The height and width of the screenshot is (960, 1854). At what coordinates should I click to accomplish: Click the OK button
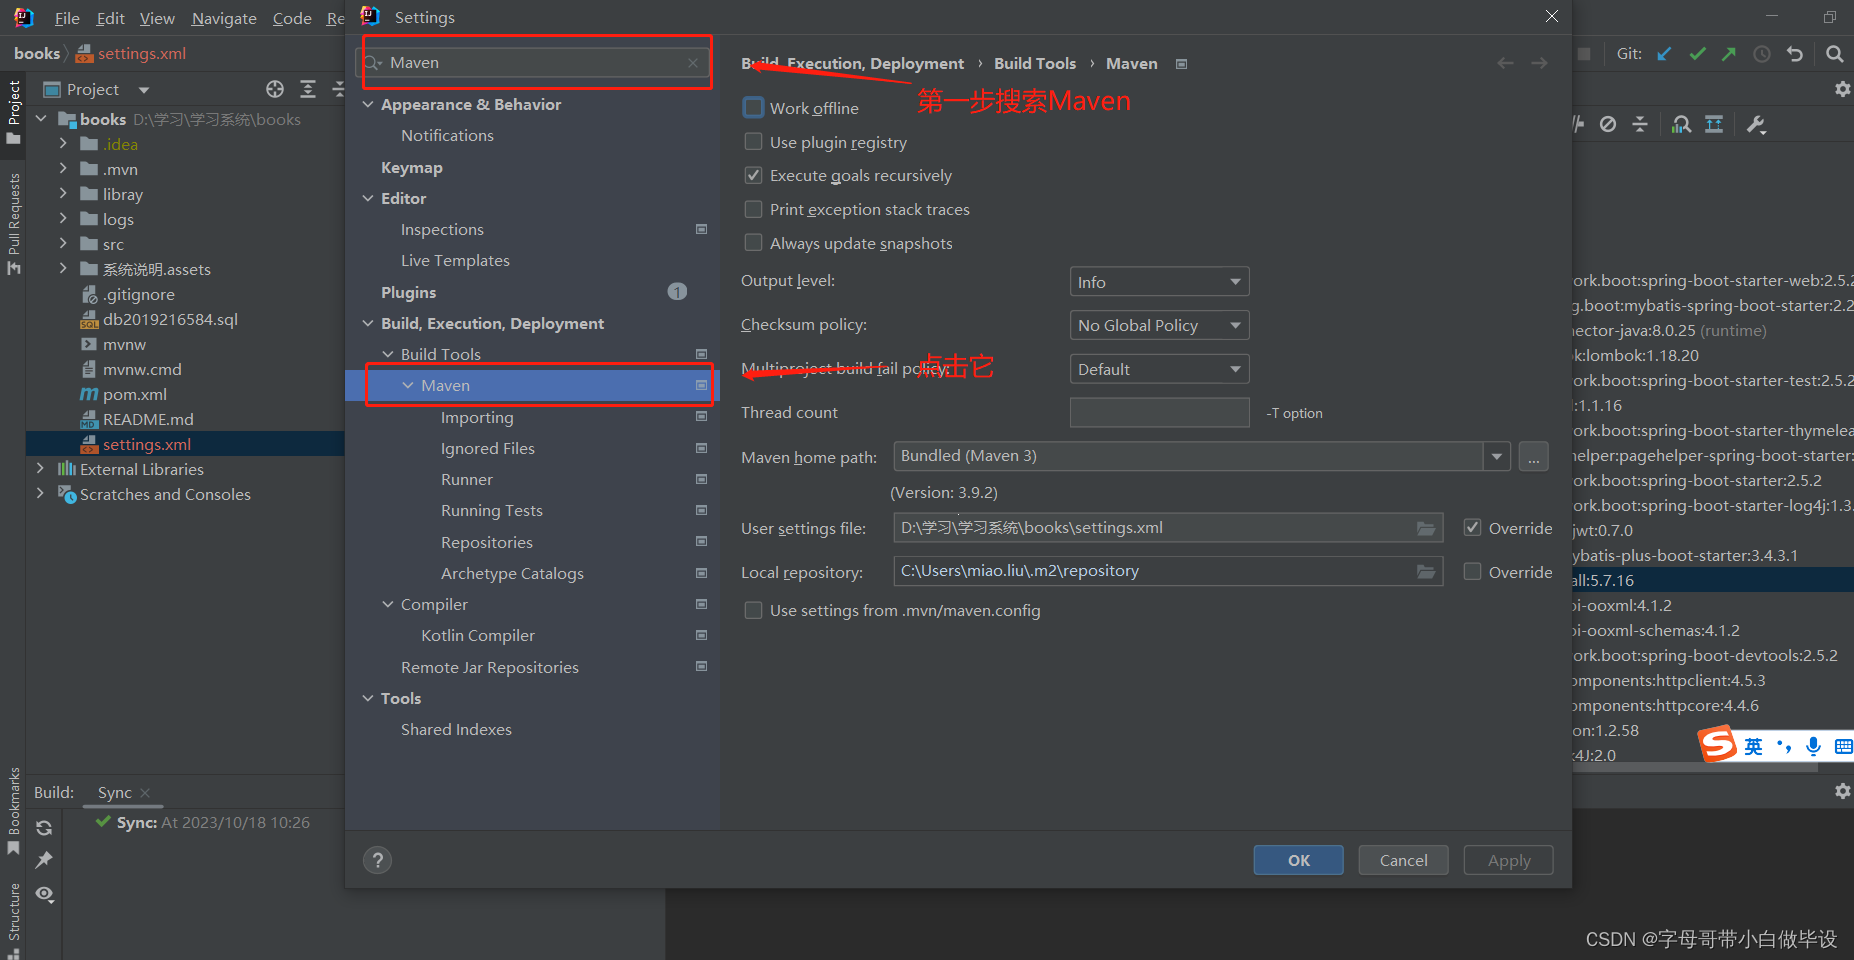[x=1298, y=860]
